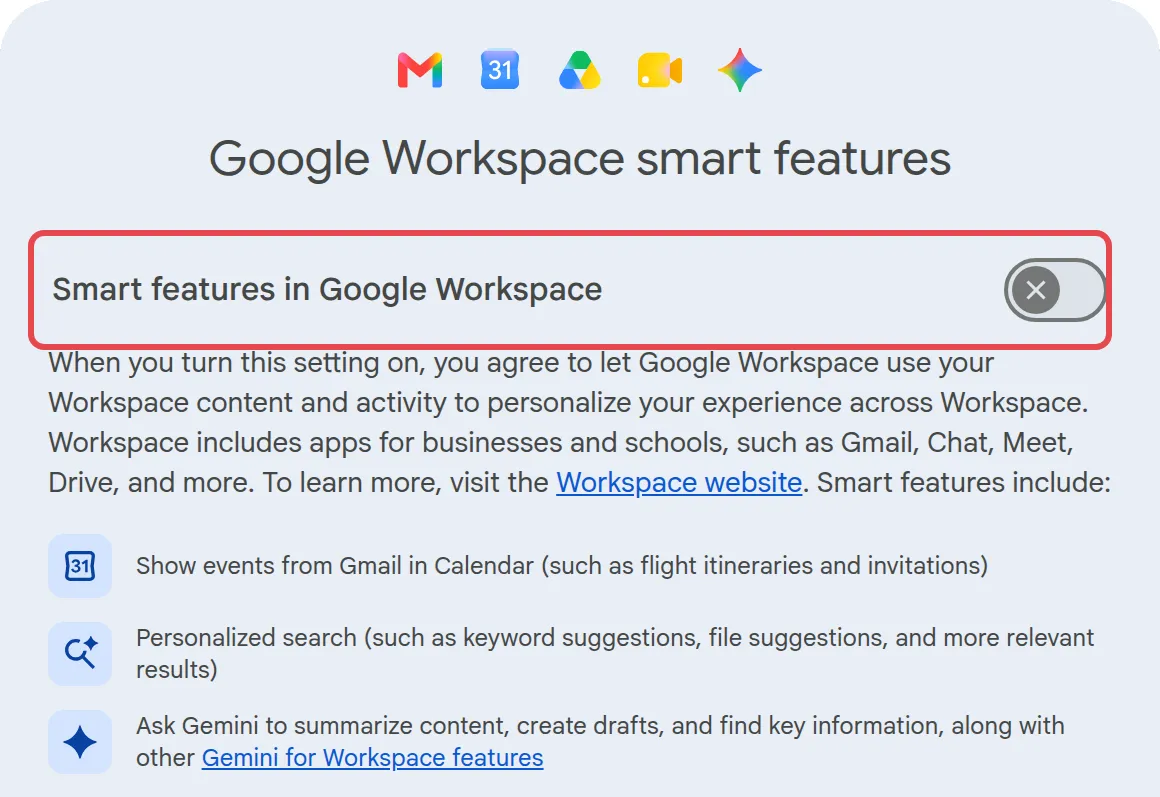Click the Google Calendar 31 icon at top

(x=500, y=70)
